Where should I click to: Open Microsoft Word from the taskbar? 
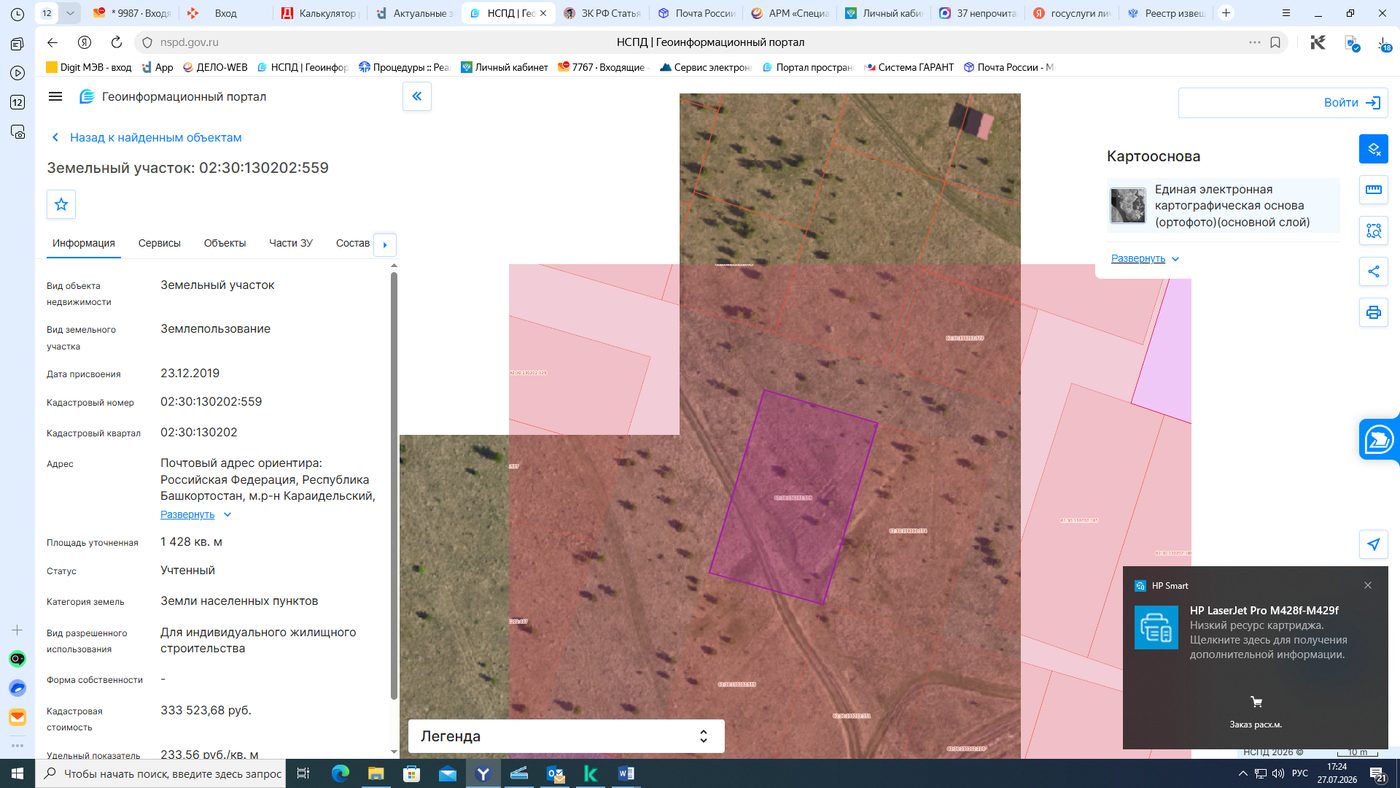pos(627,773)
